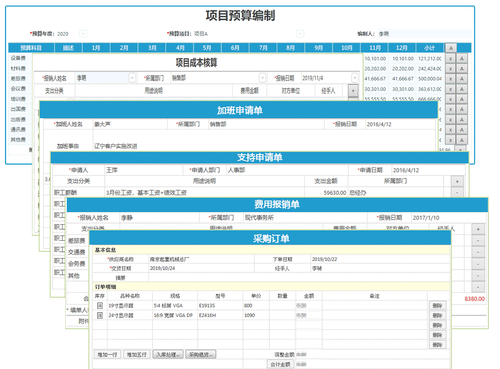500x369 pixels.
Task: Click the A button in 设备费 budget row
Action: 462,59
